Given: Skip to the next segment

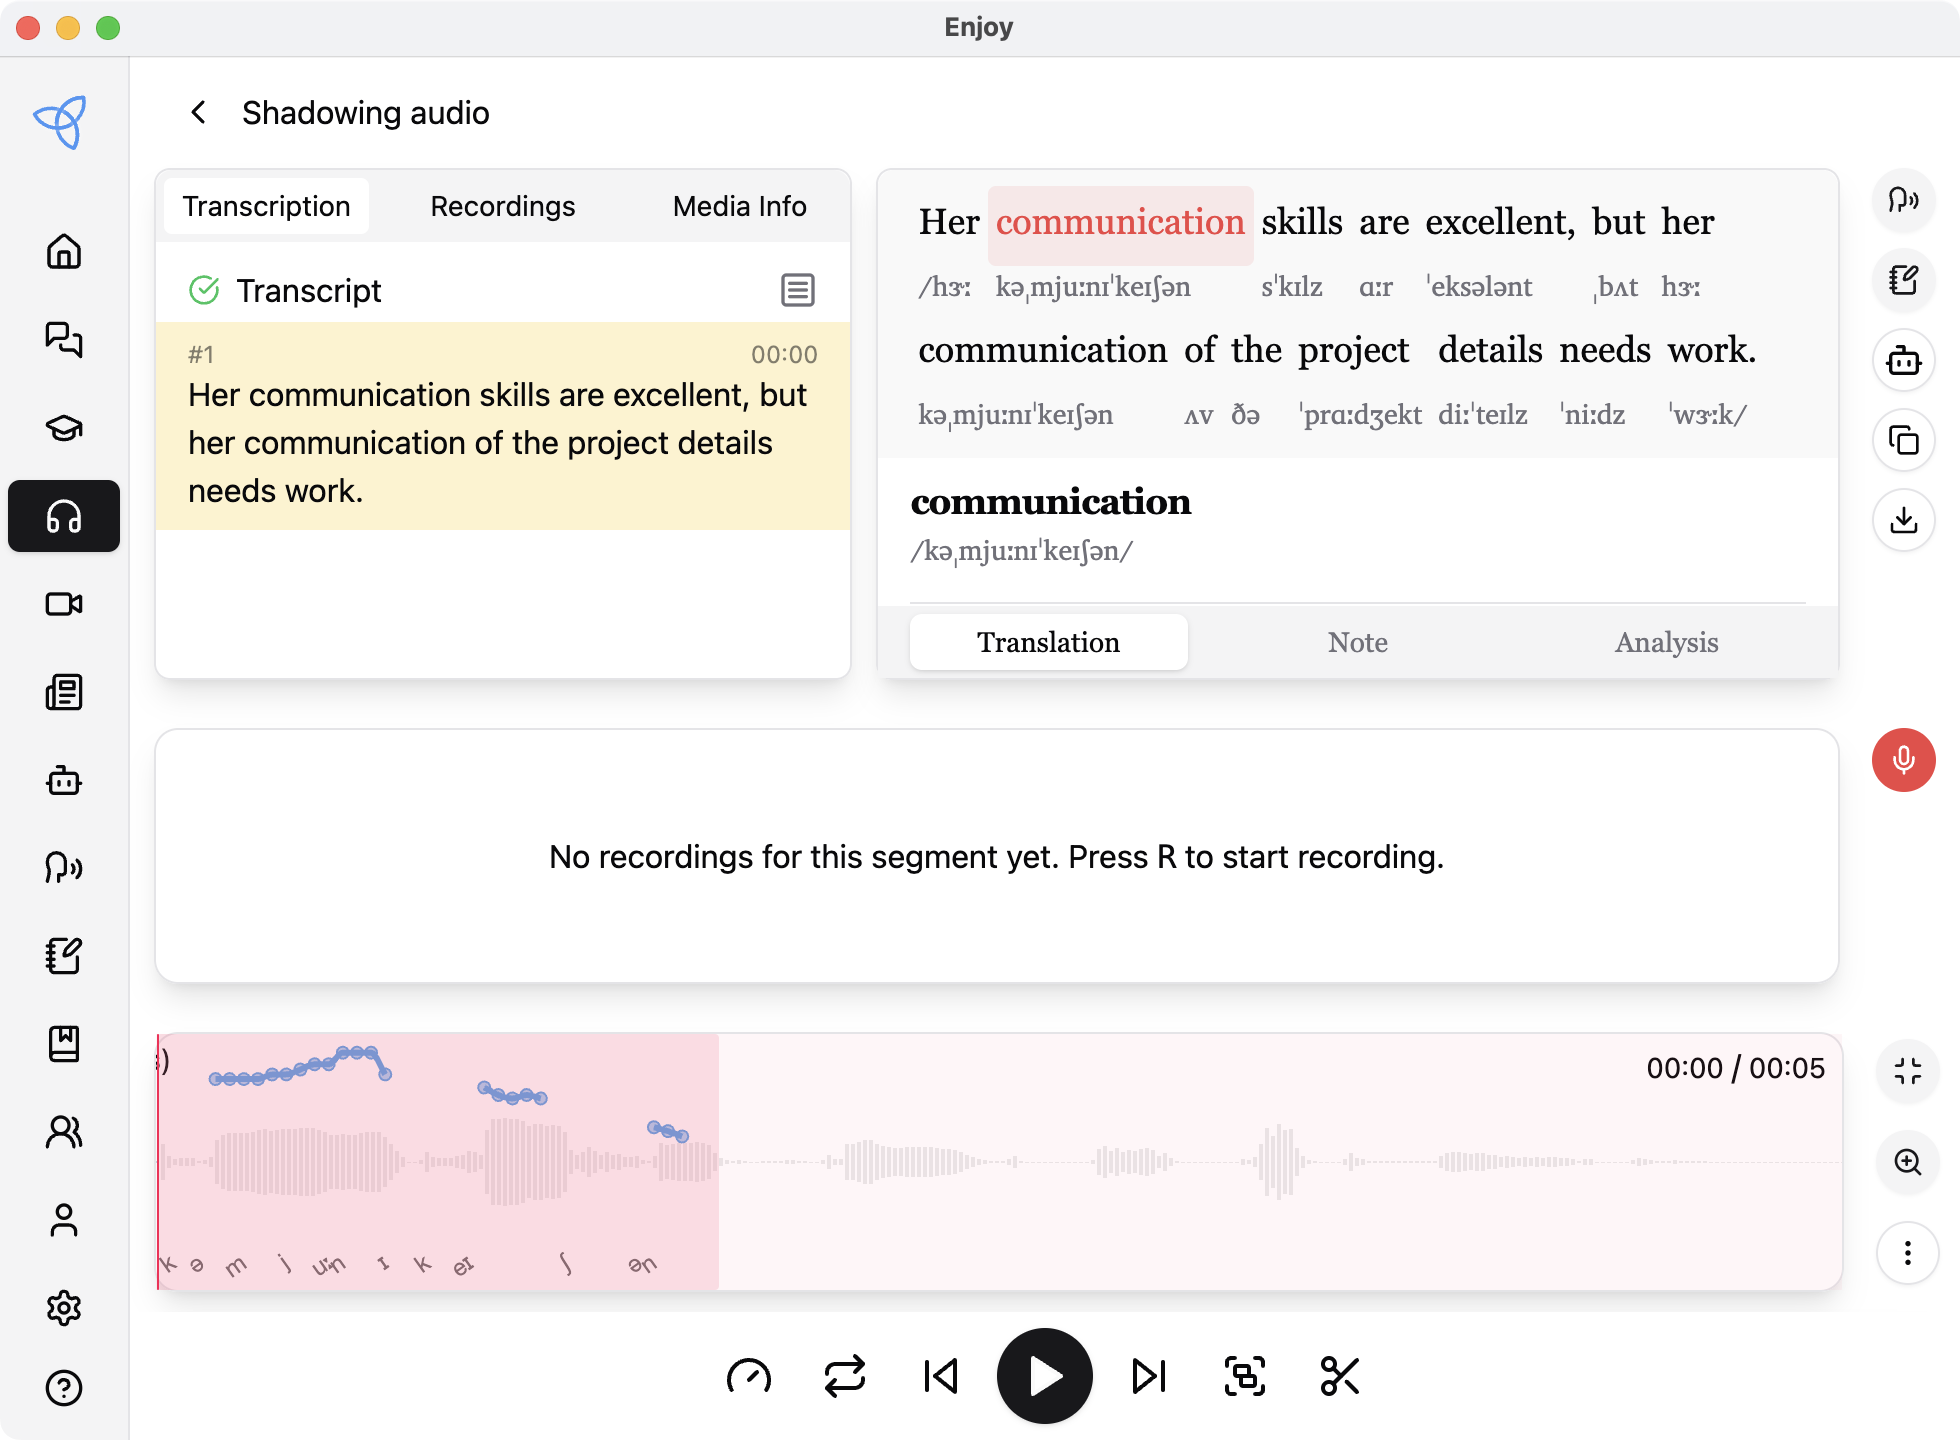Looking at the screenshot, I should 1148,1376.
